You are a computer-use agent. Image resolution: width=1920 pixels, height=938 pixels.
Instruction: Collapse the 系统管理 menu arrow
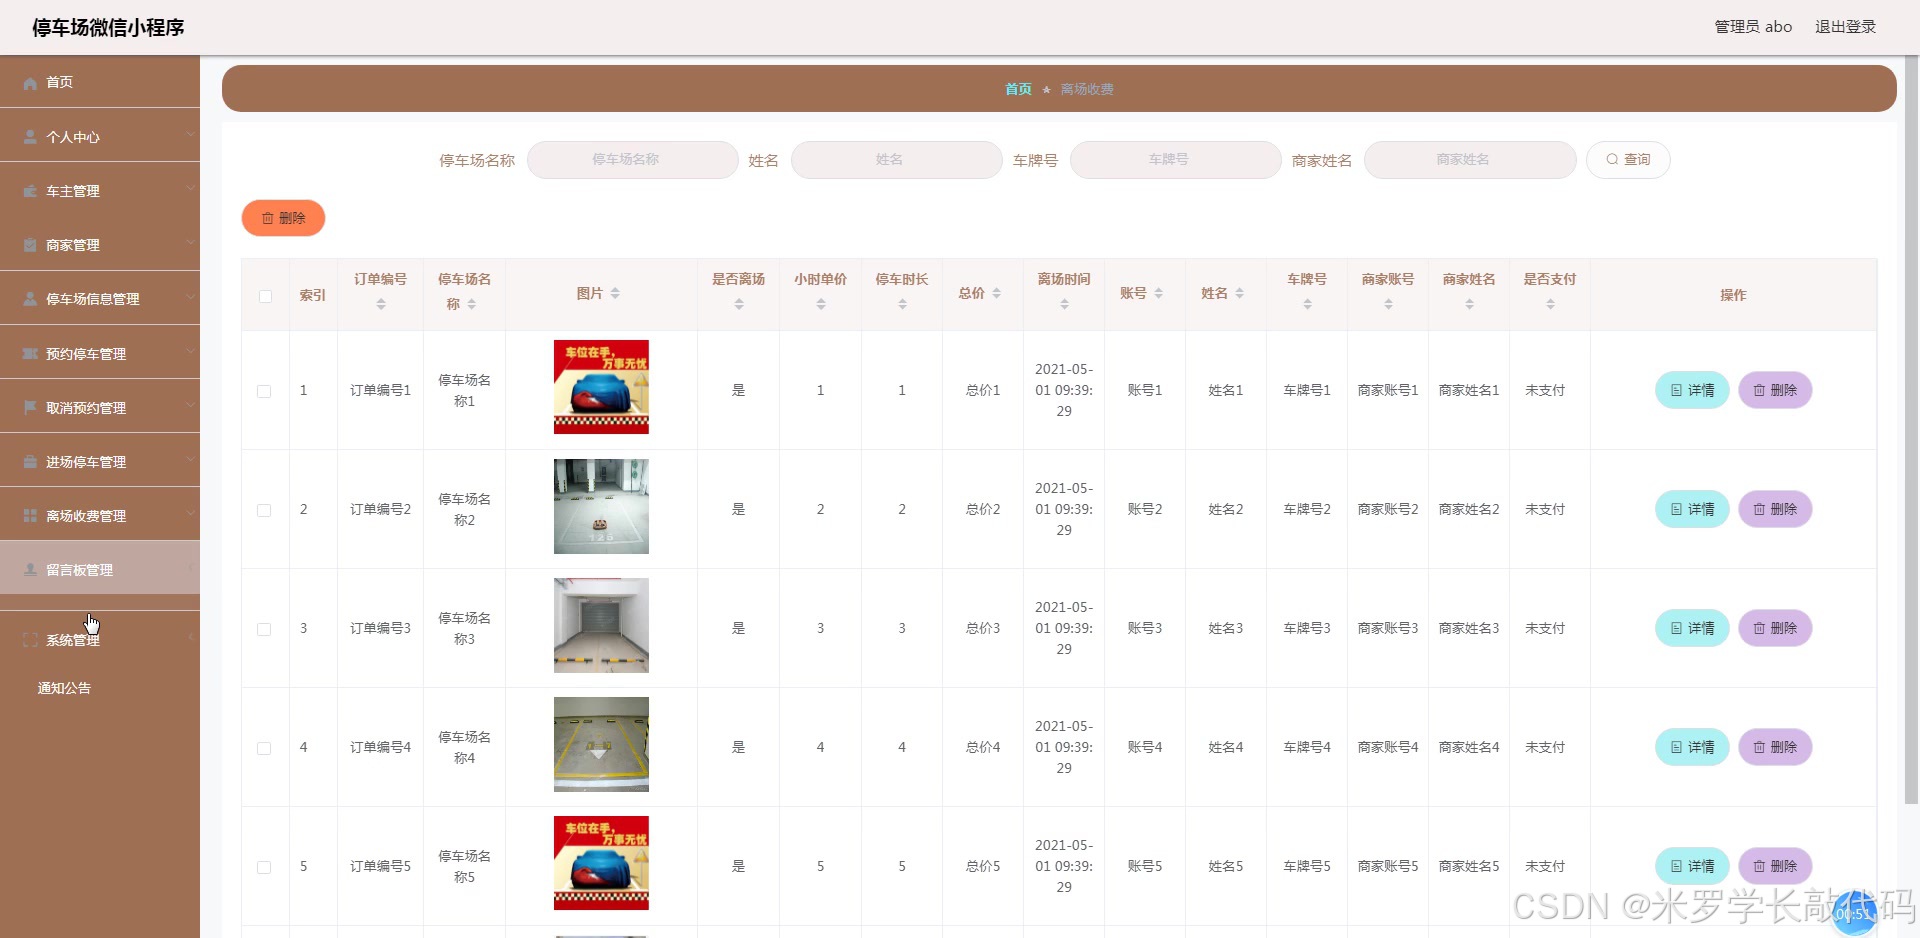(x=189, y=638)
